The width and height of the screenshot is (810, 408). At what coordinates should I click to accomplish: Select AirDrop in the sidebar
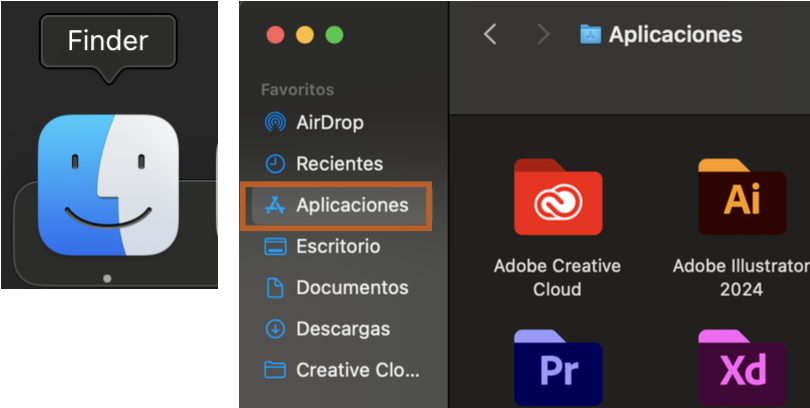coord(329,123)
